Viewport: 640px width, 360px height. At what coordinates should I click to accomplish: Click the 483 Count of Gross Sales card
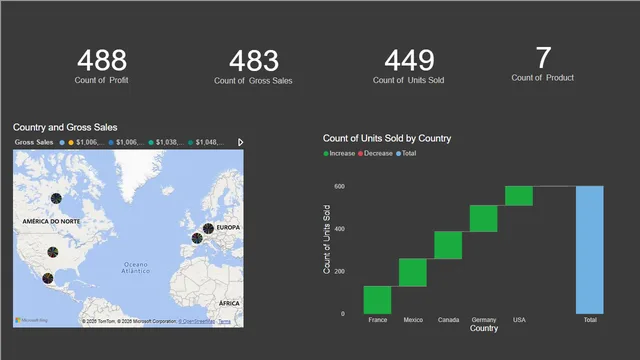[253, 66]
